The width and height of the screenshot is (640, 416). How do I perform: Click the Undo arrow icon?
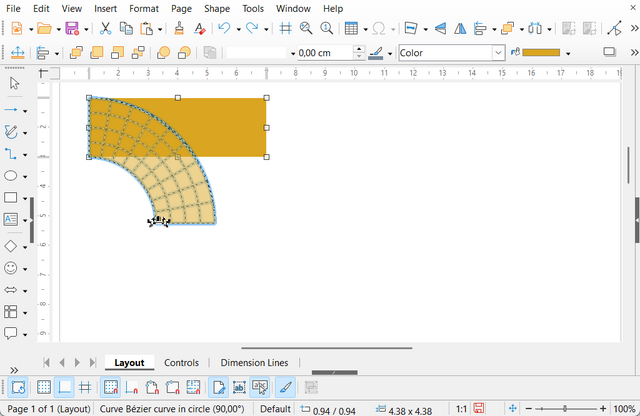pos(224,29)
